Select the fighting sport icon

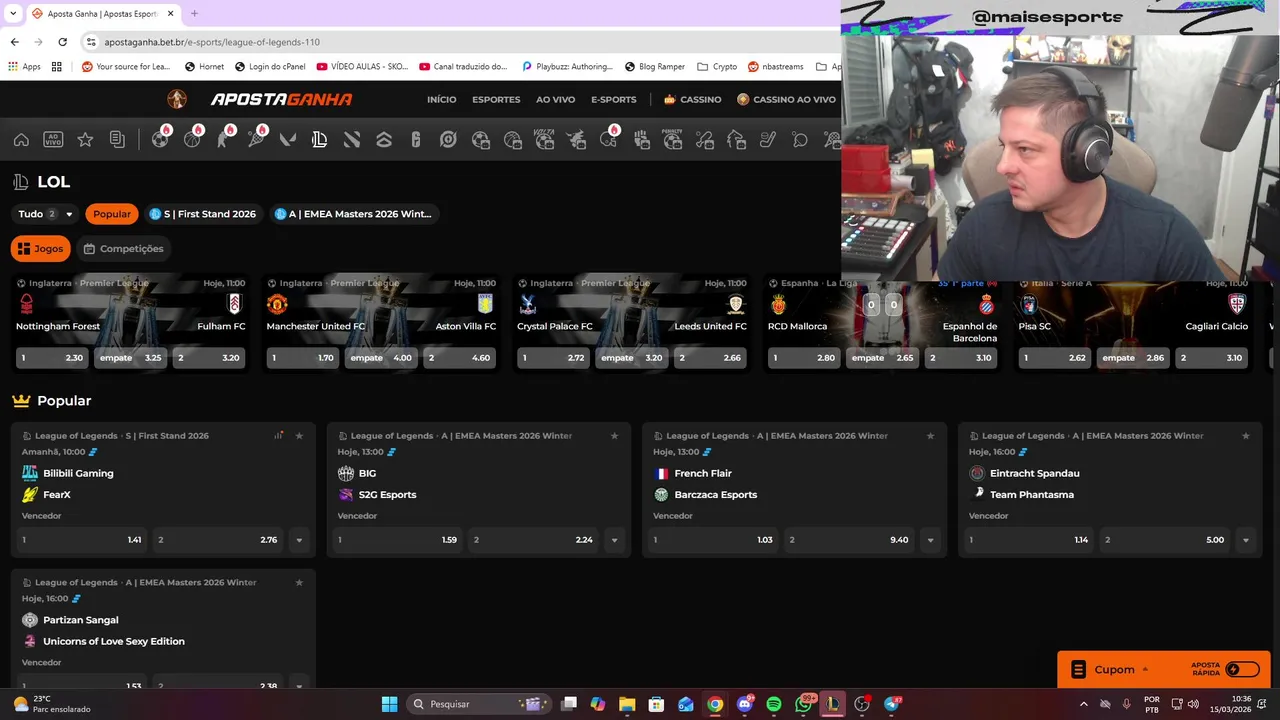pos(224,139)
